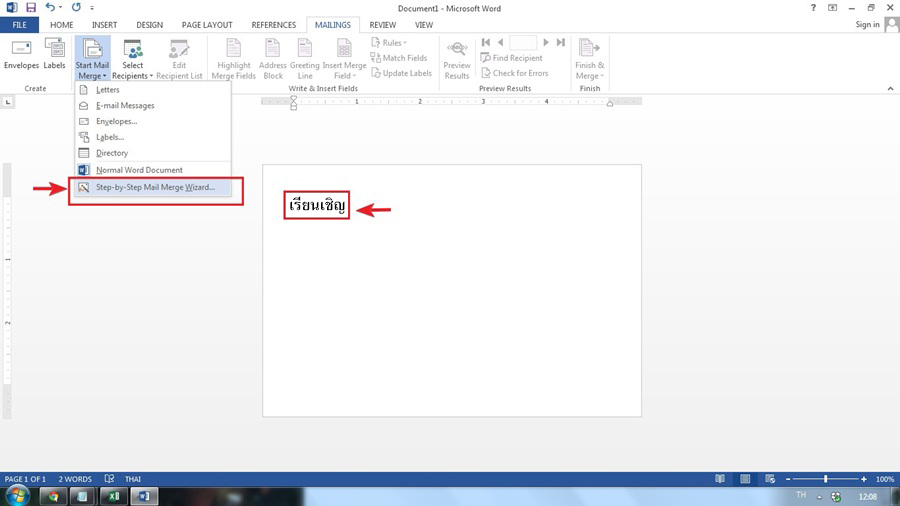Expand the Rules dropdown
Image resolution: width=900 pixels, height=506 pixels.
point(389,42)
